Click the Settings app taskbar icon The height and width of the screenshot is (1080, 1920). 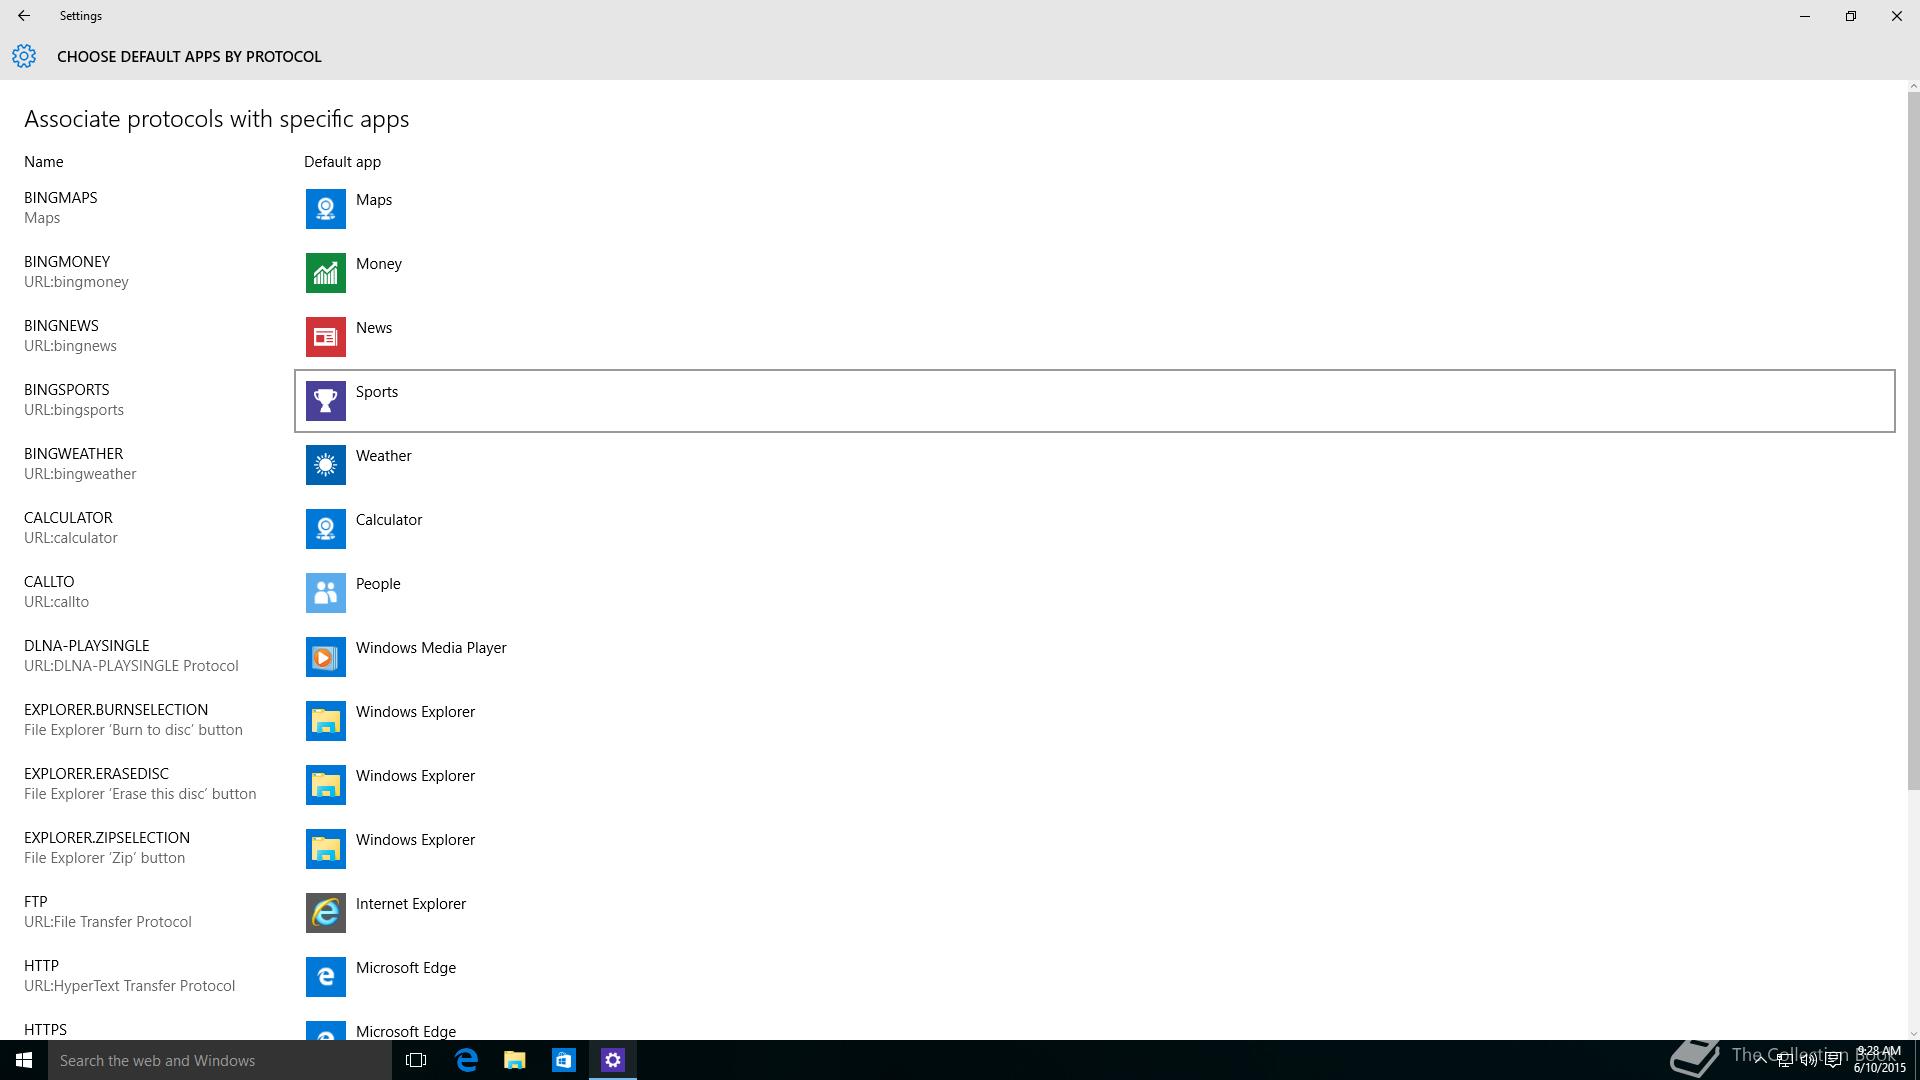point(612,1060)
